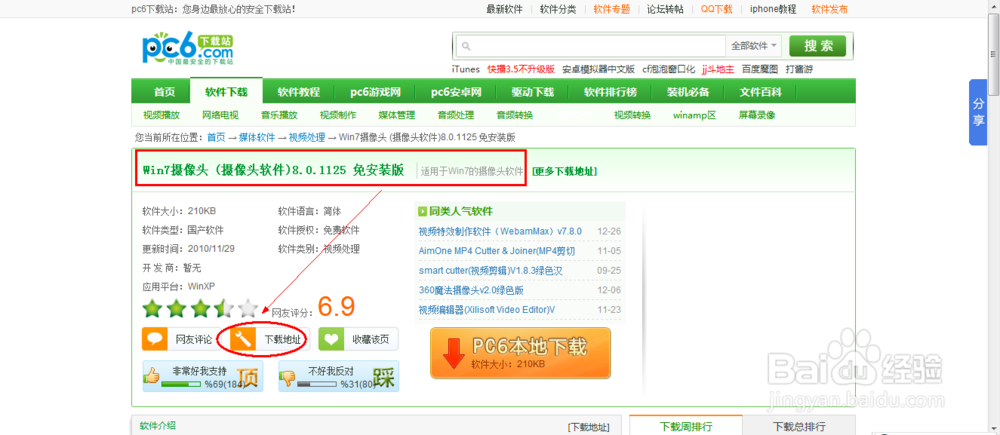
Task: Open 视频播放 subcategory link
Action: pyautogui.click(x=161, y=115)
